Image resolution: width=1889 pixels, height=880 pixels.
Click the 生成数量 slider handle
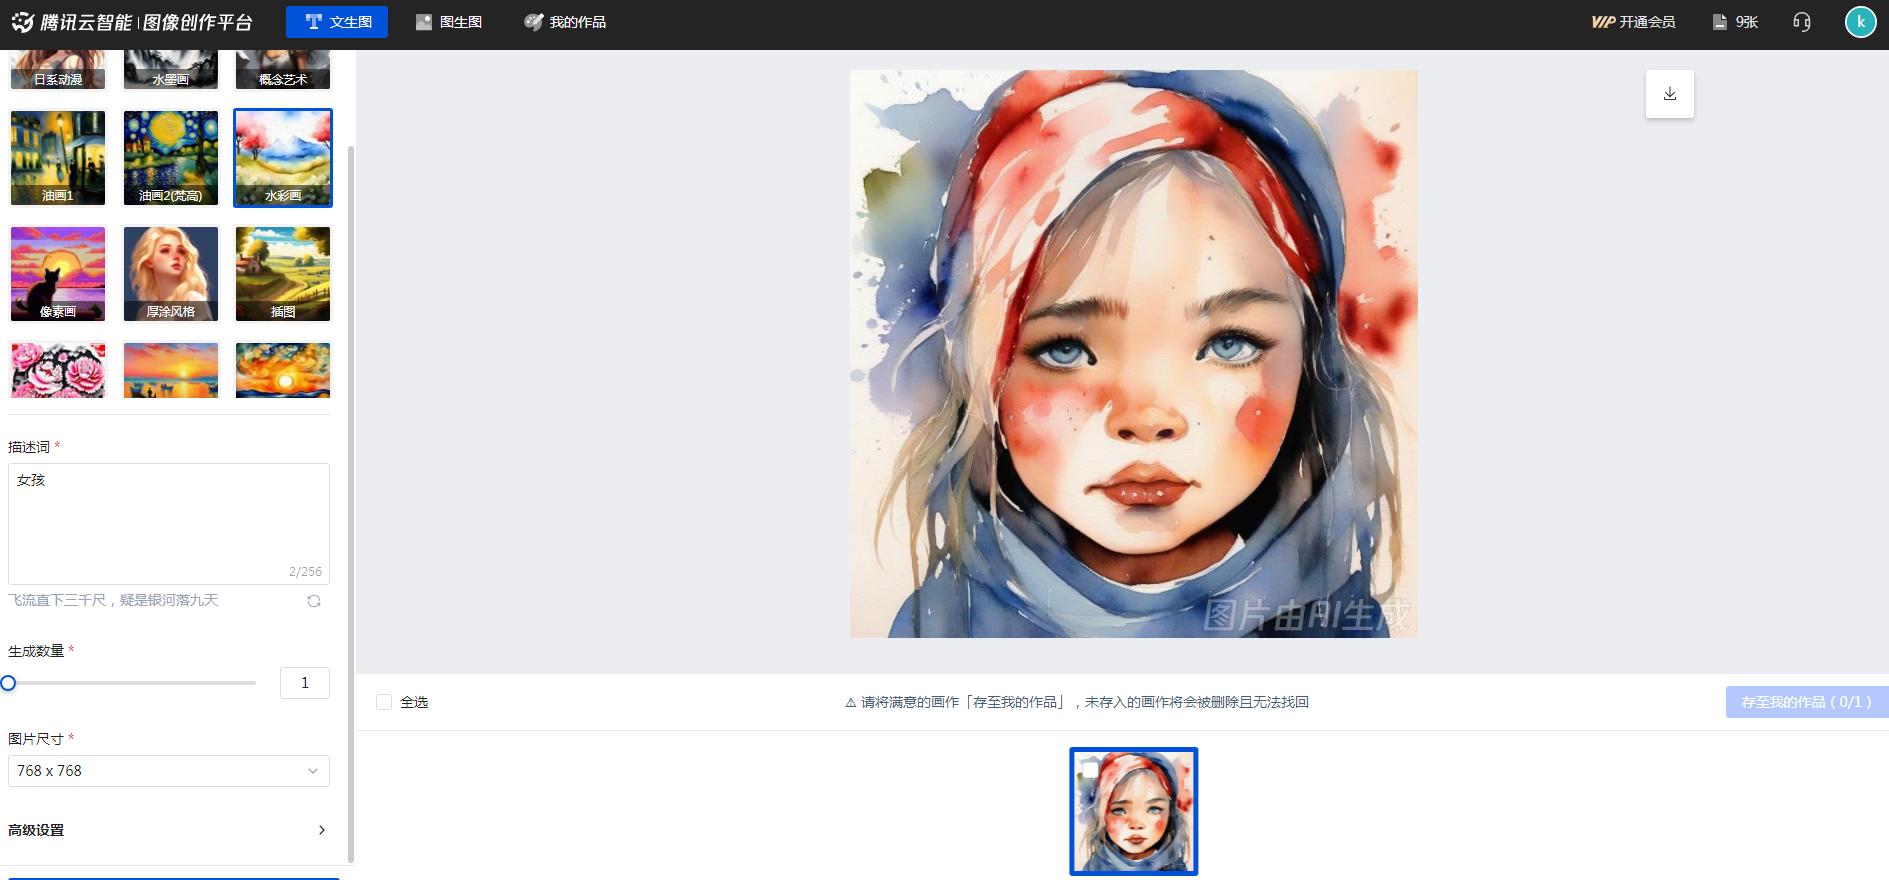click(8, 683)
